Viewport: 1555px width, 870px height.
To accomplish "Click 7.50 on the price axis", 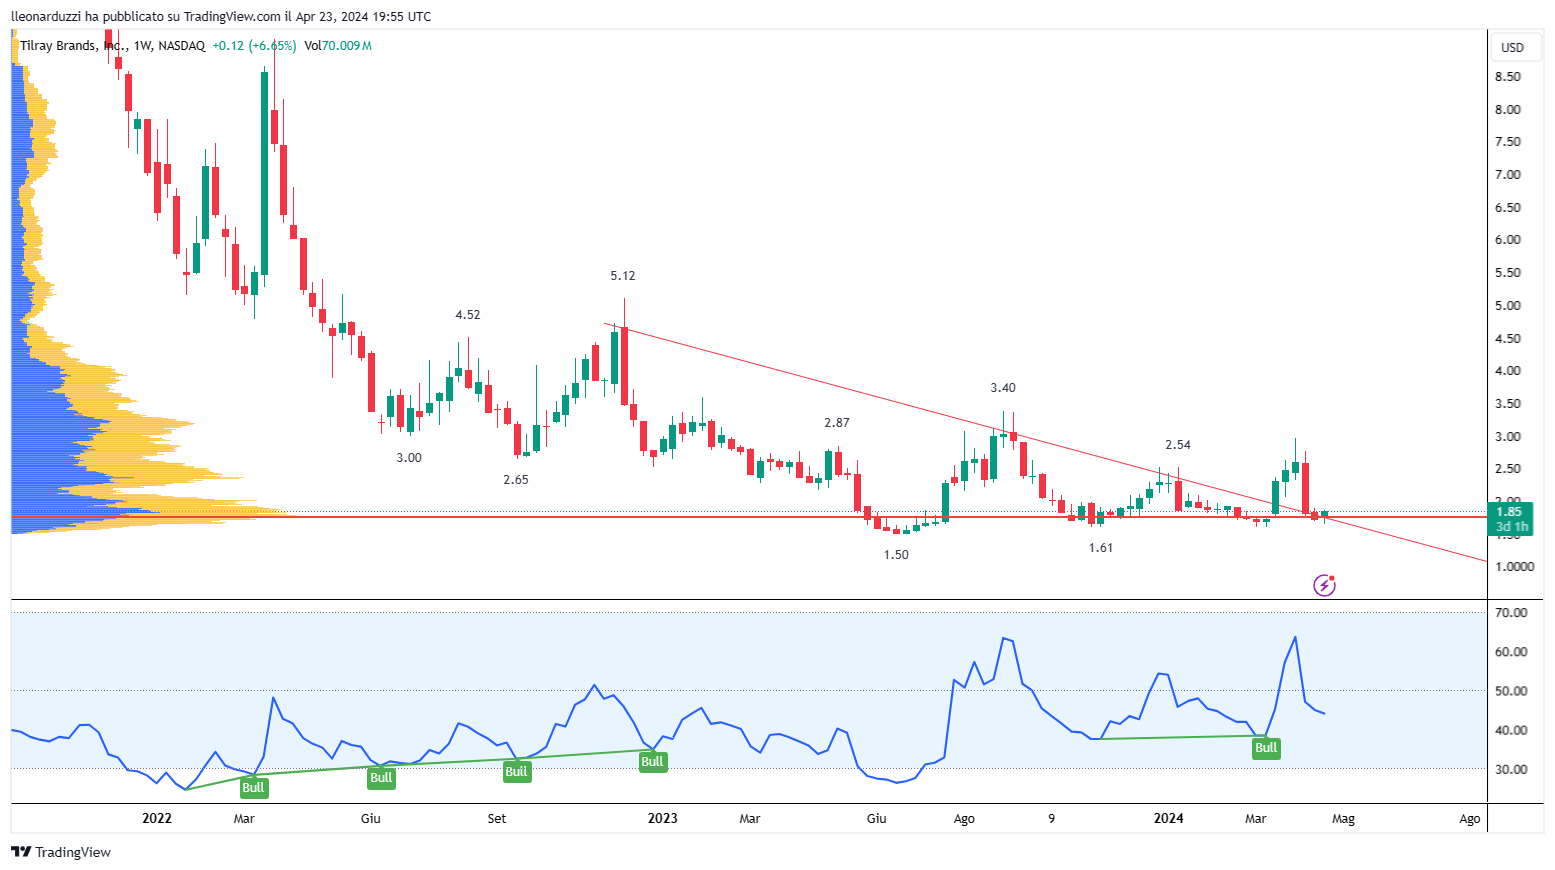I will tap(1508, 142).
